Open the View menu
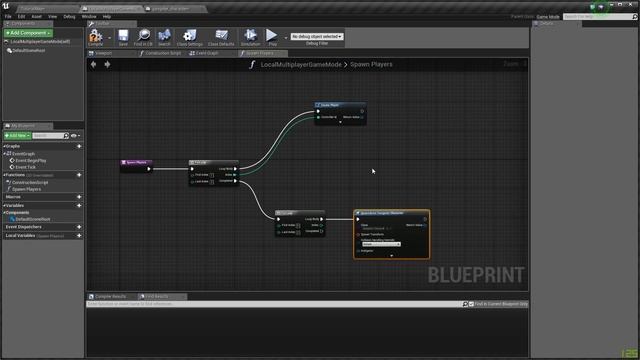 click(x=52, y=17)
